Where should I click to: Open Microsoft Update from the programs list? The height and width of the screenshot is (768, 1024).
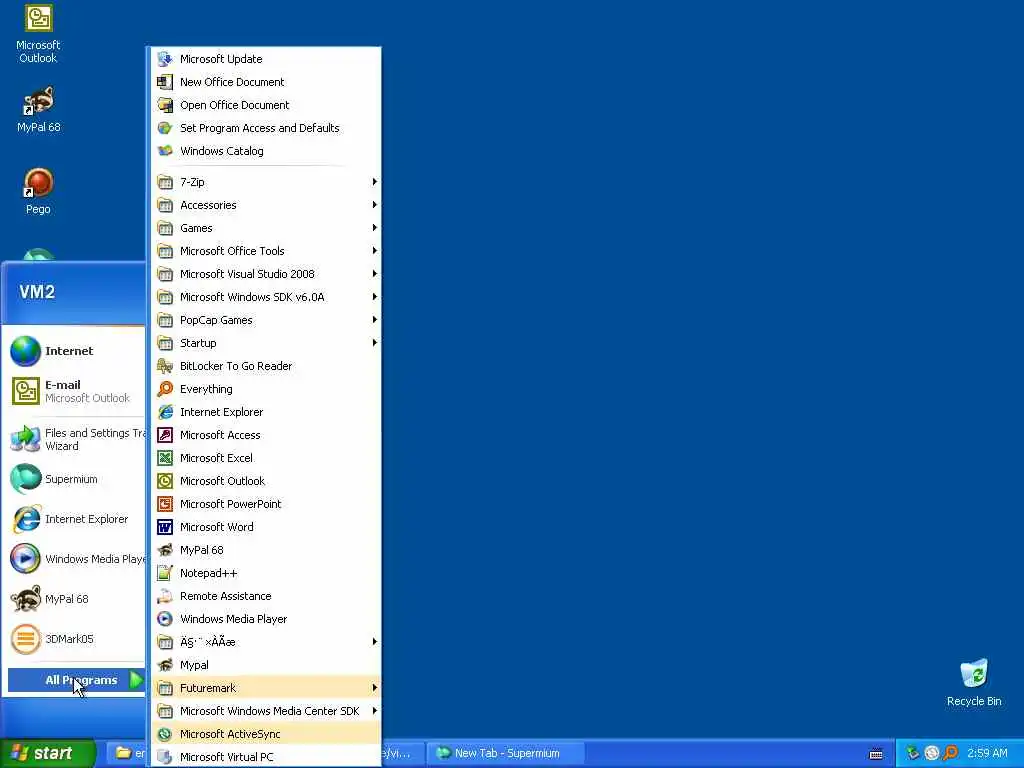(x=266, y=59)
